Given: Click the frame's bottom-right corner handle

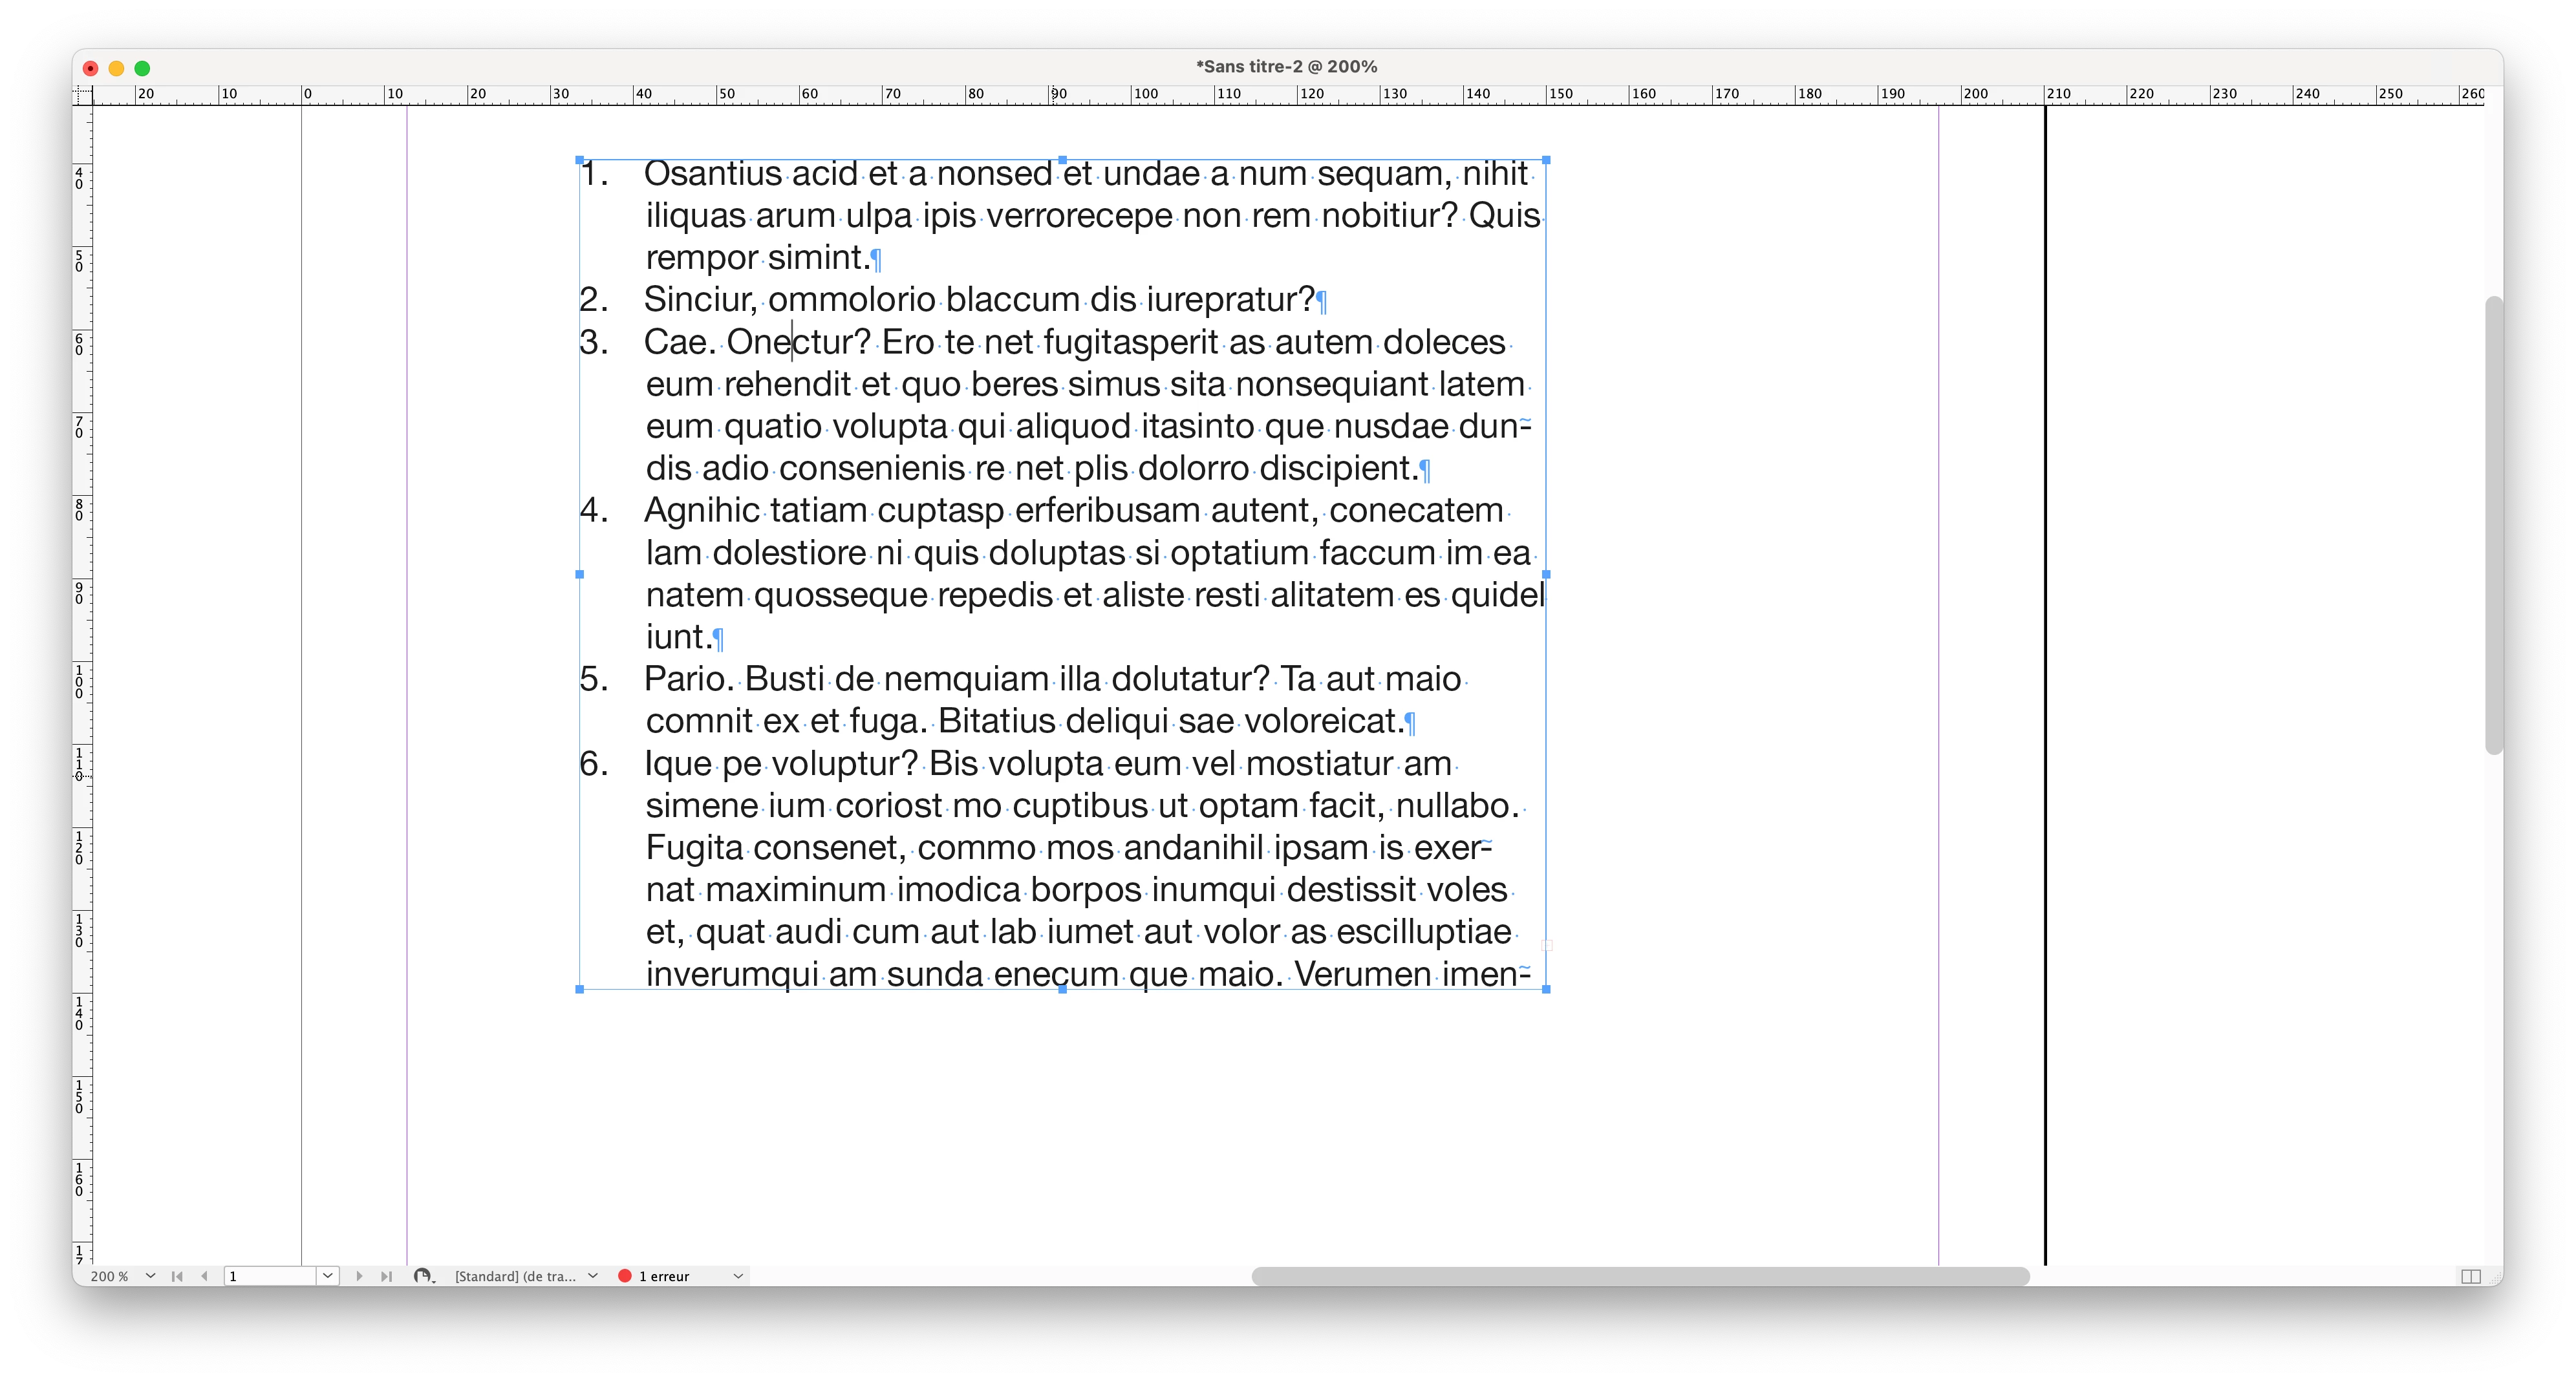Looking at the screenshot, I should pos(1546,989).
